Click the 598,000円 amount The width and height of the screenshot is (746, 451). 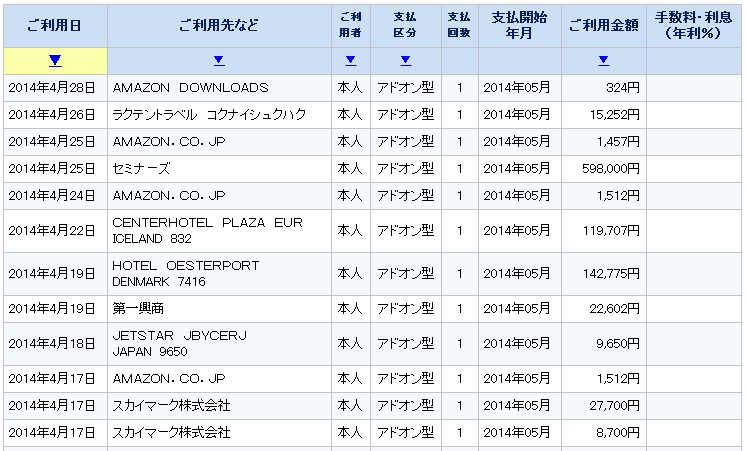pyautogui.click(x=611, y=168)
